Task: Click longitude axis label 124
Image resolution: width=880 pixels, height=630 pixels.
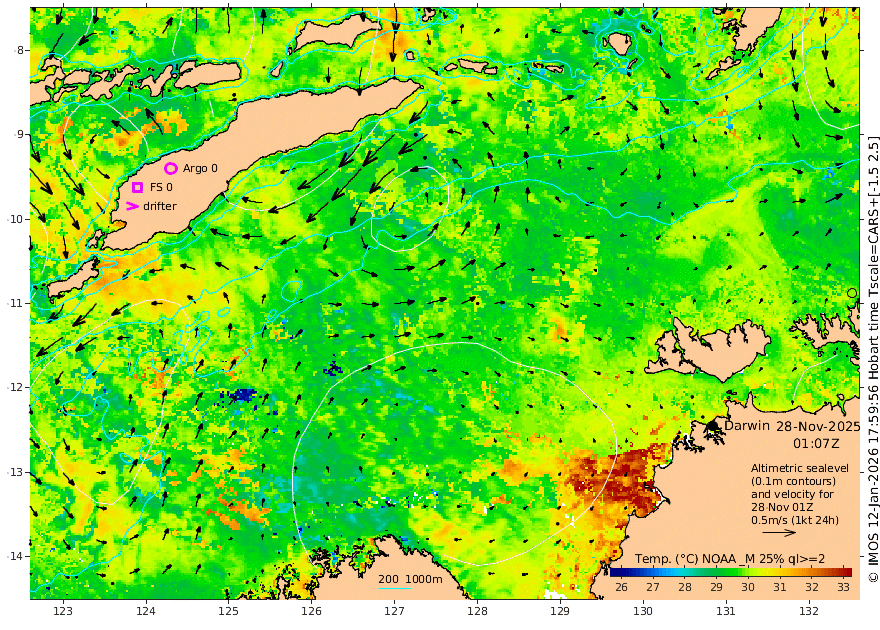Action: (146, 611)
